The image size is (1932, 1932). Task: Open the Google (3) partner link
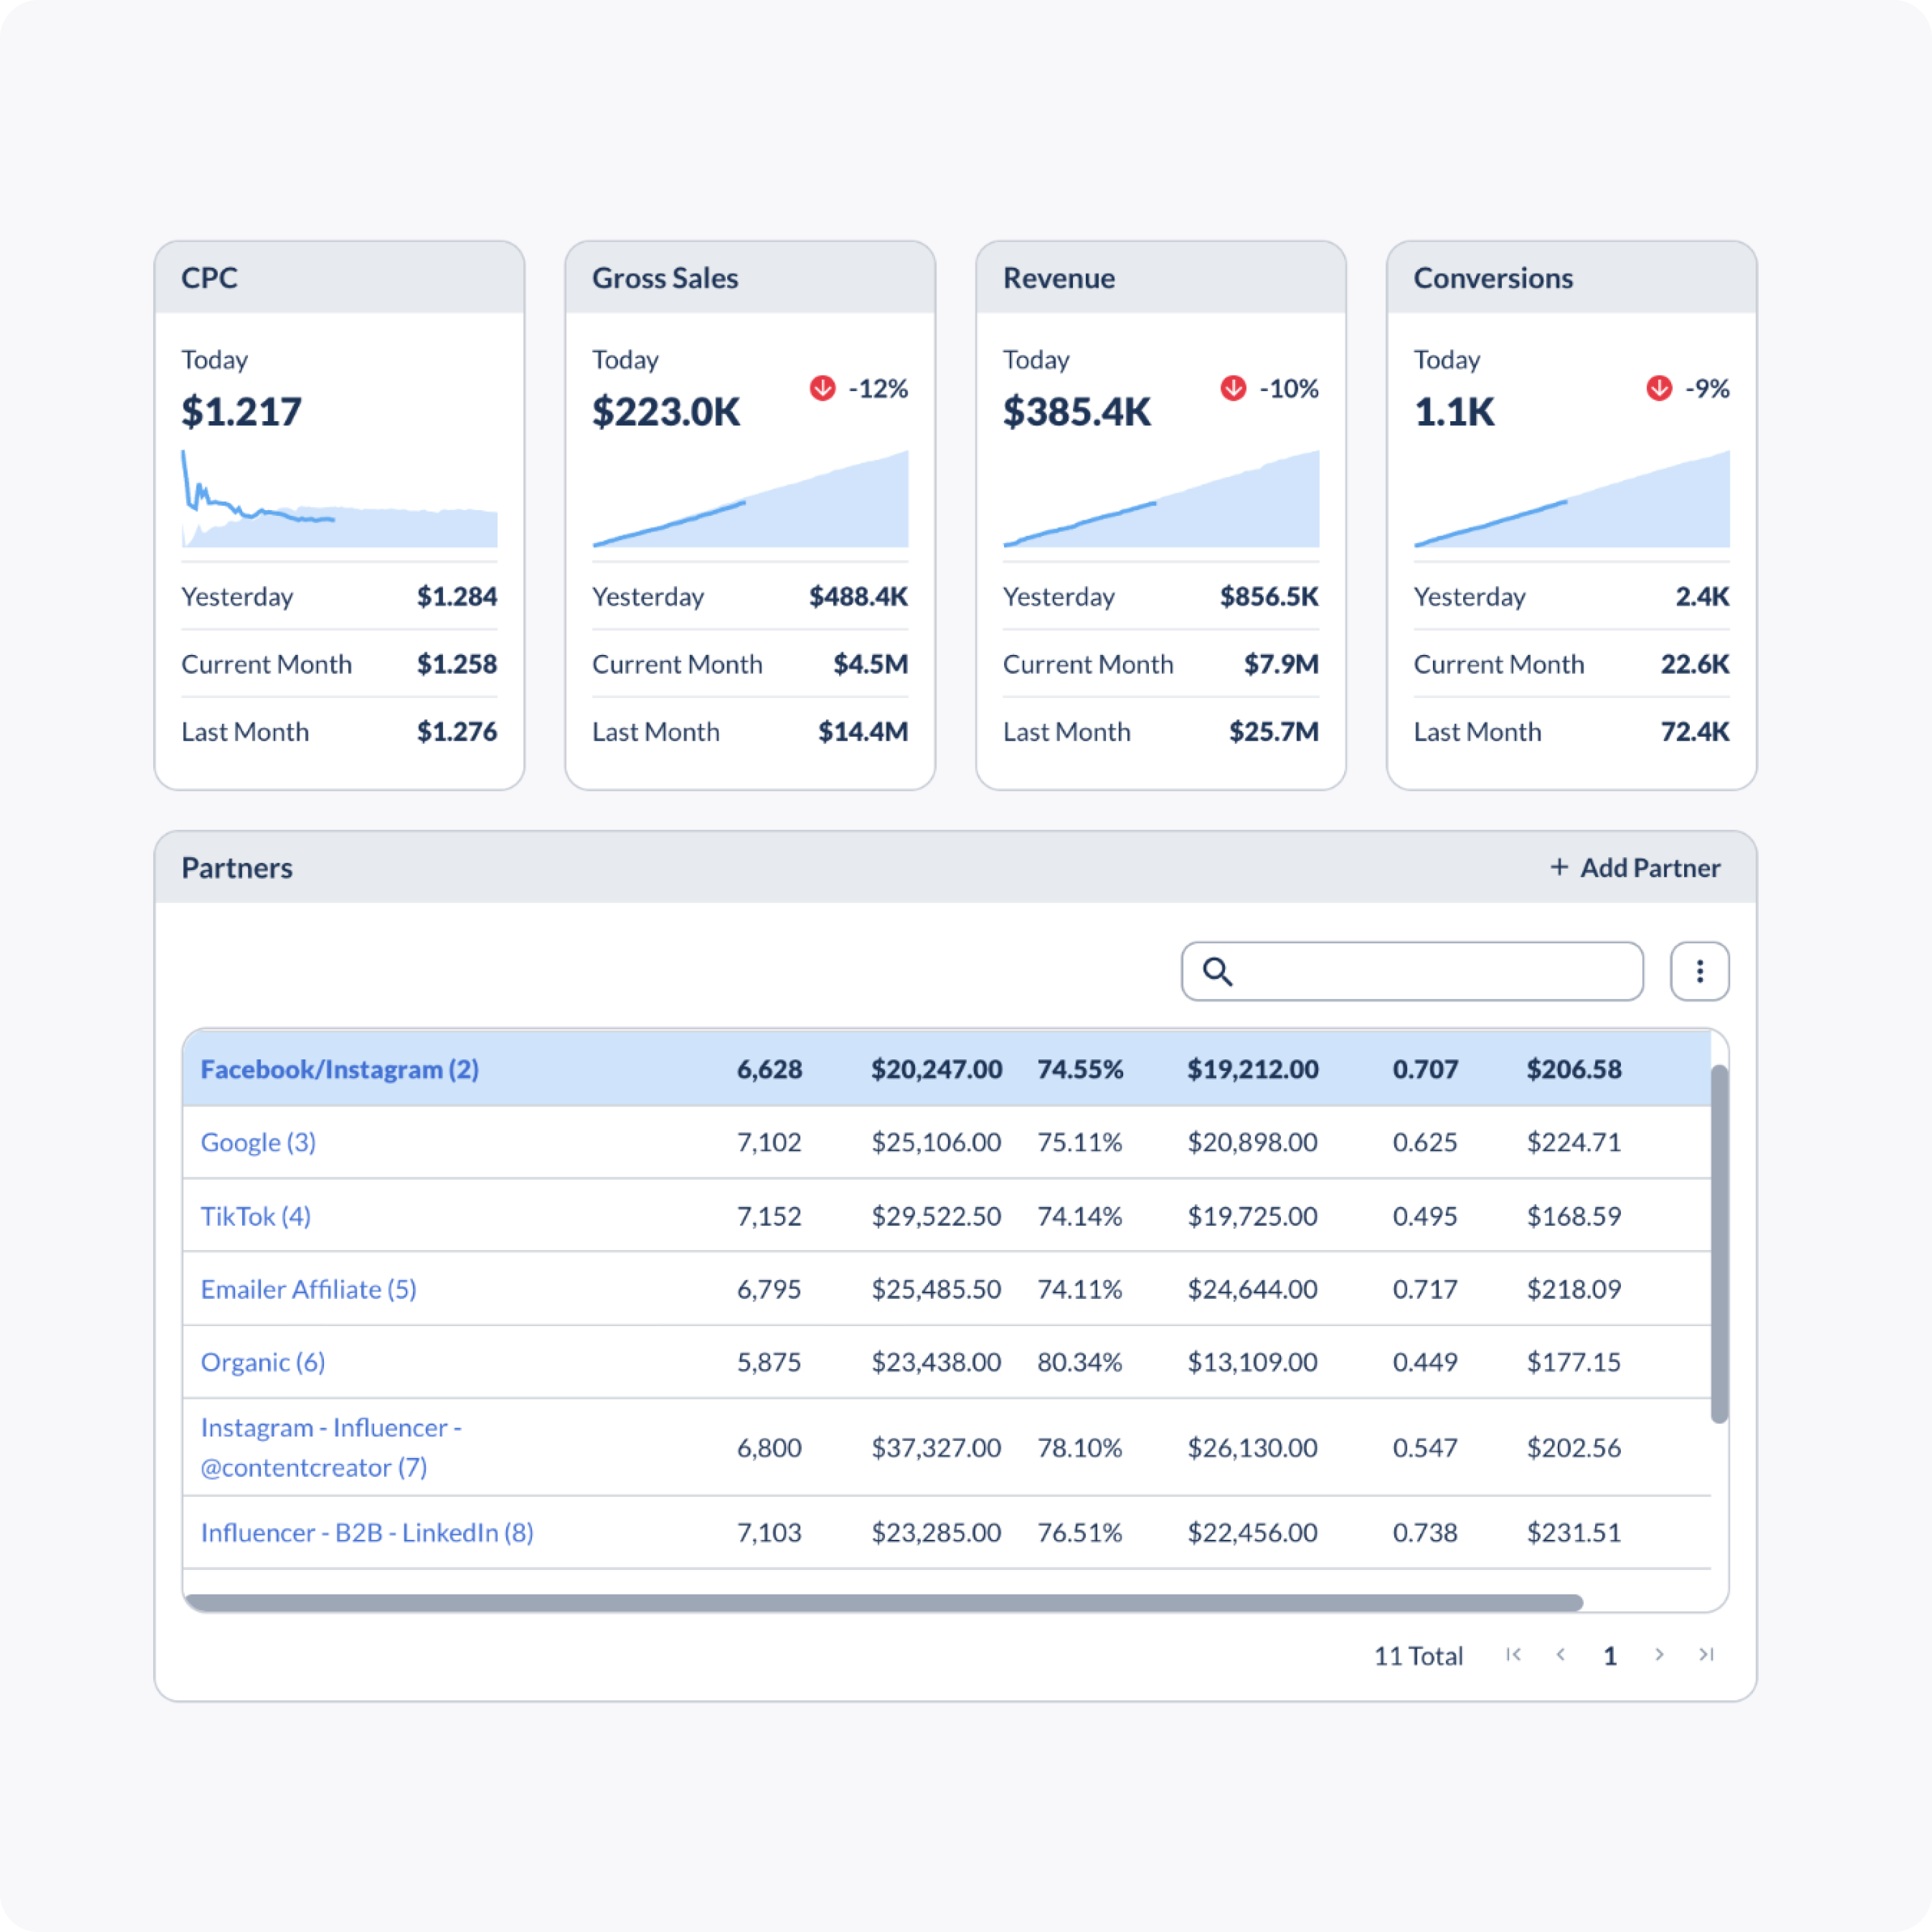[x=258, y=1142]
